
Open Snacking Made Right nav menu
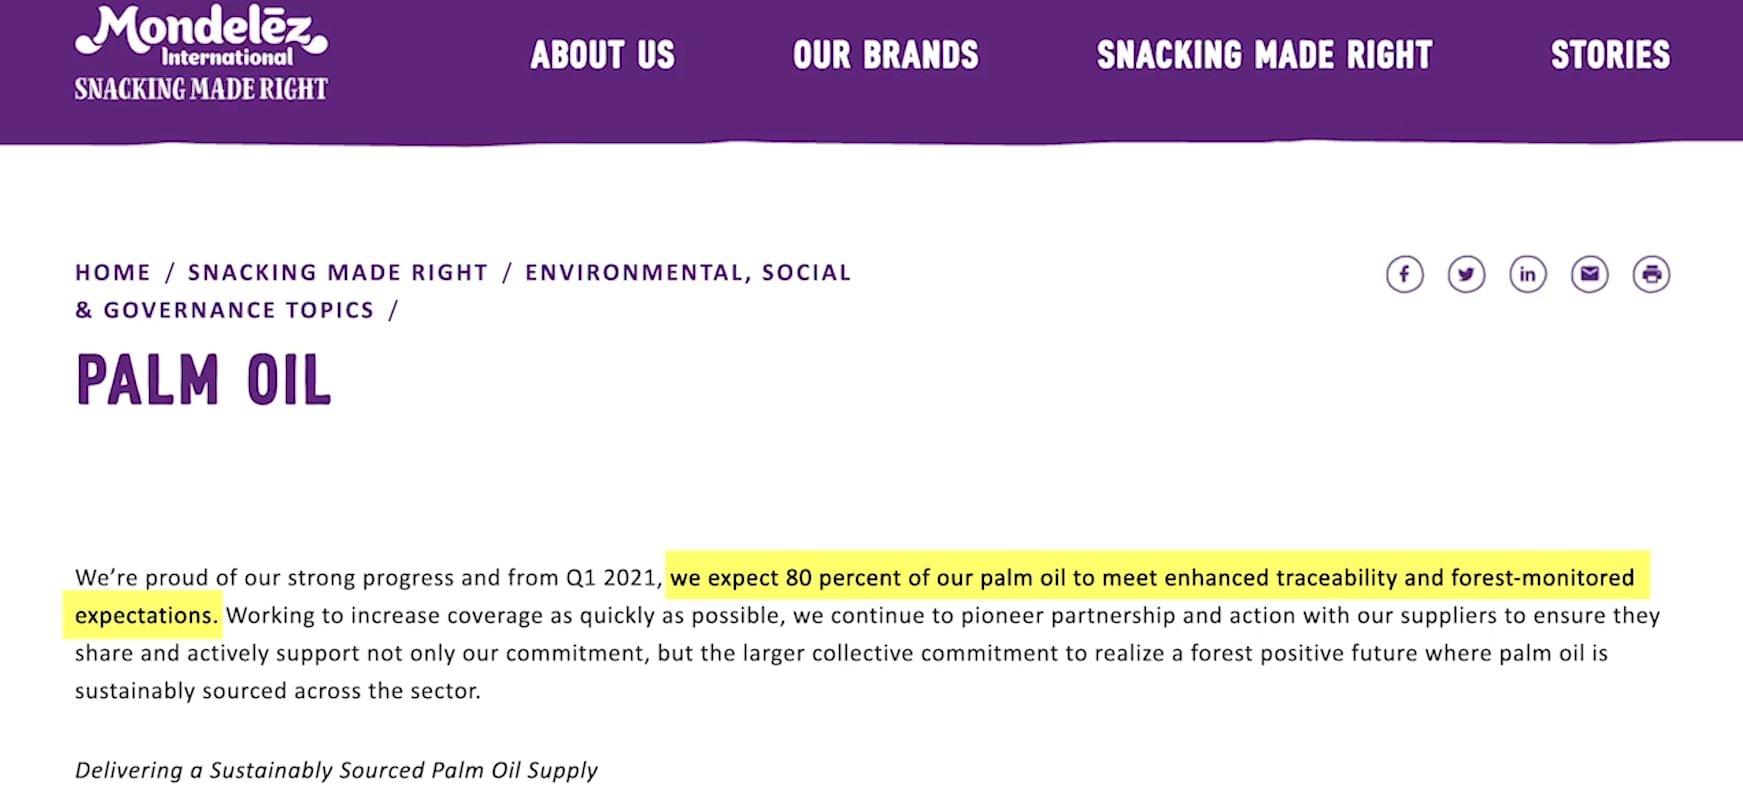tap(1265, 55)
